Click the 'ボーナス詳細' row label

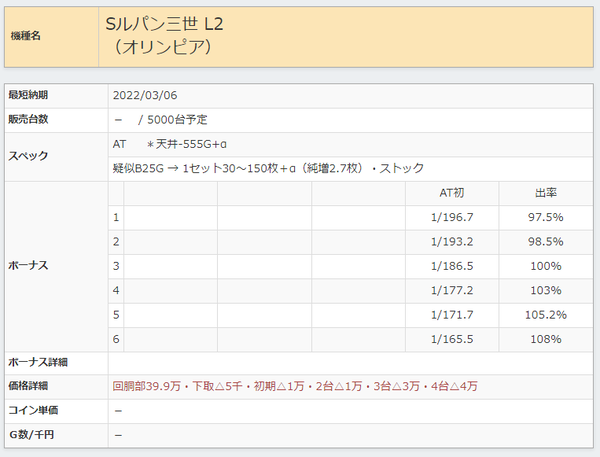point(38,362)
